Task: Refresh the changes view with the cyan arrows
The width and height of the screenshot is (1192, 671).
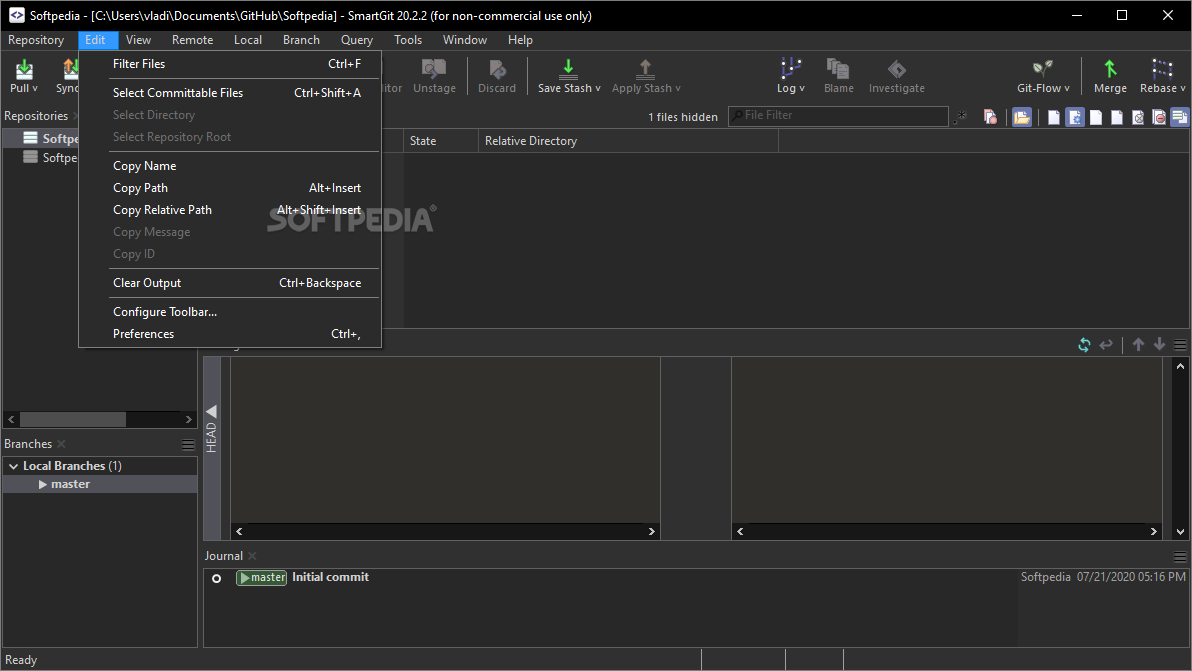Action: click(x=1084, y=345)
